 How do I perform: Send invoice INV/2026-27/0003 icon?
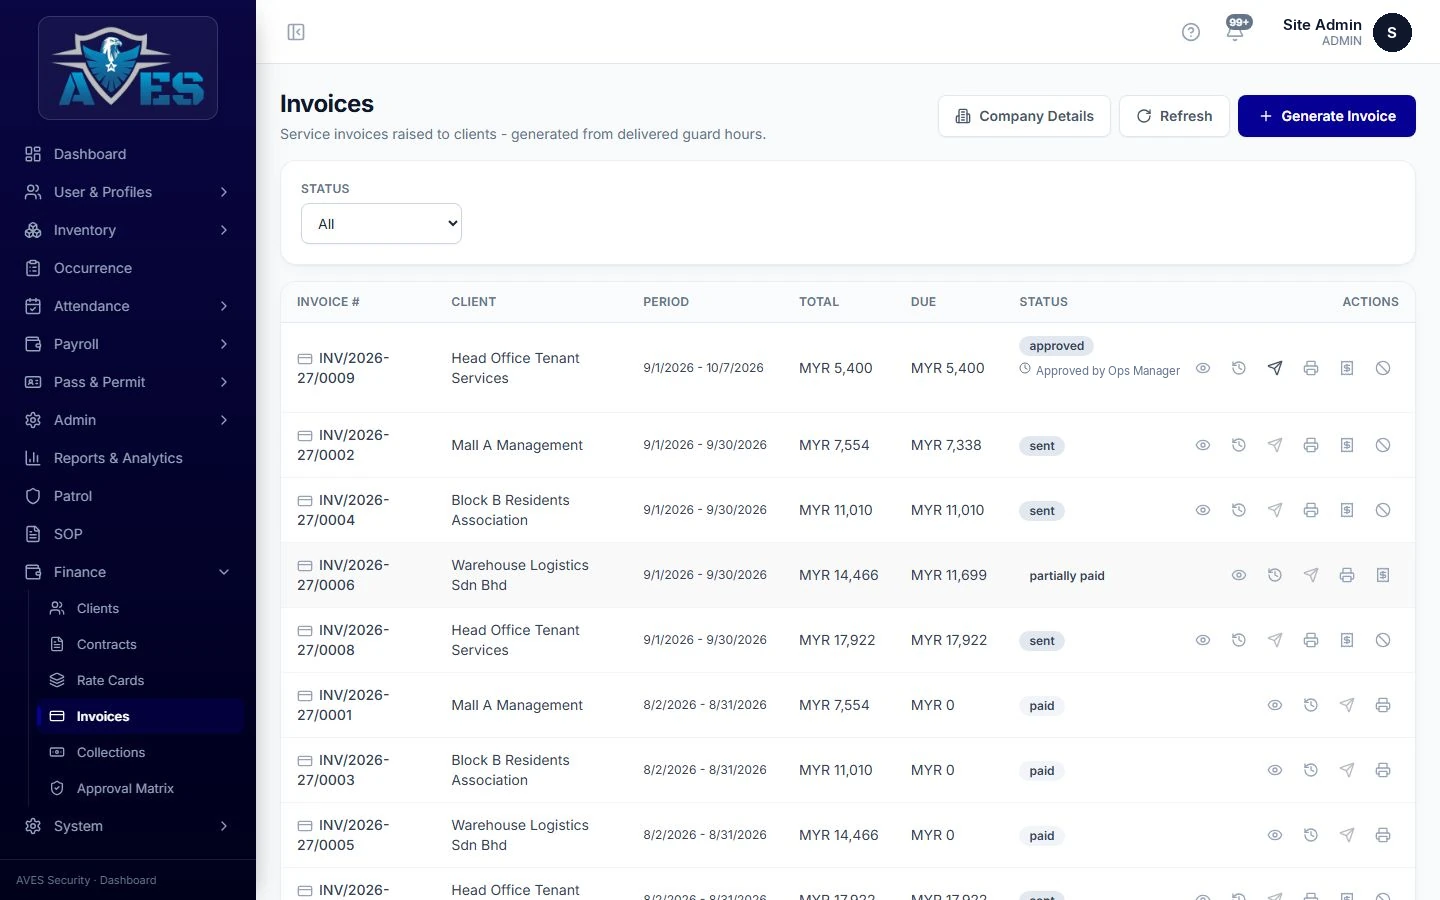coord(1347,770)
